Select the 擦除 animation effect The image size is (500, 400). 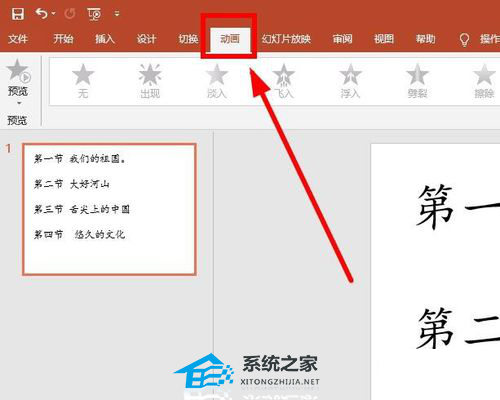click(x=484, y=81)
